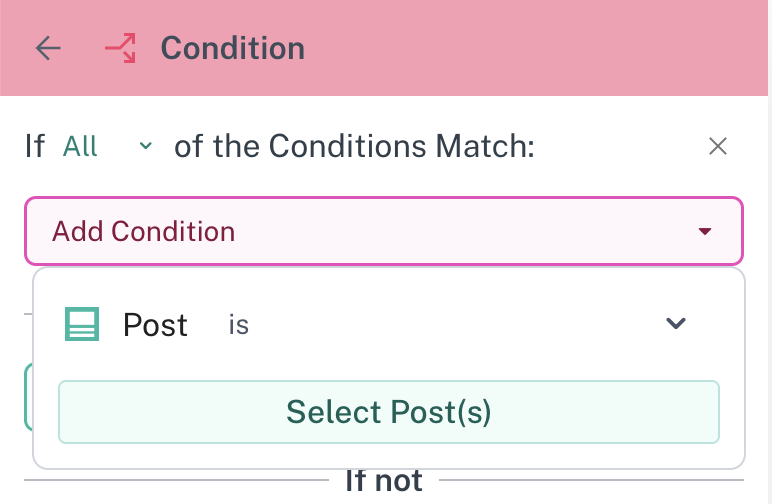
Task: Click the 'of the Conditions Match:' text
Action: click(354, 147)
